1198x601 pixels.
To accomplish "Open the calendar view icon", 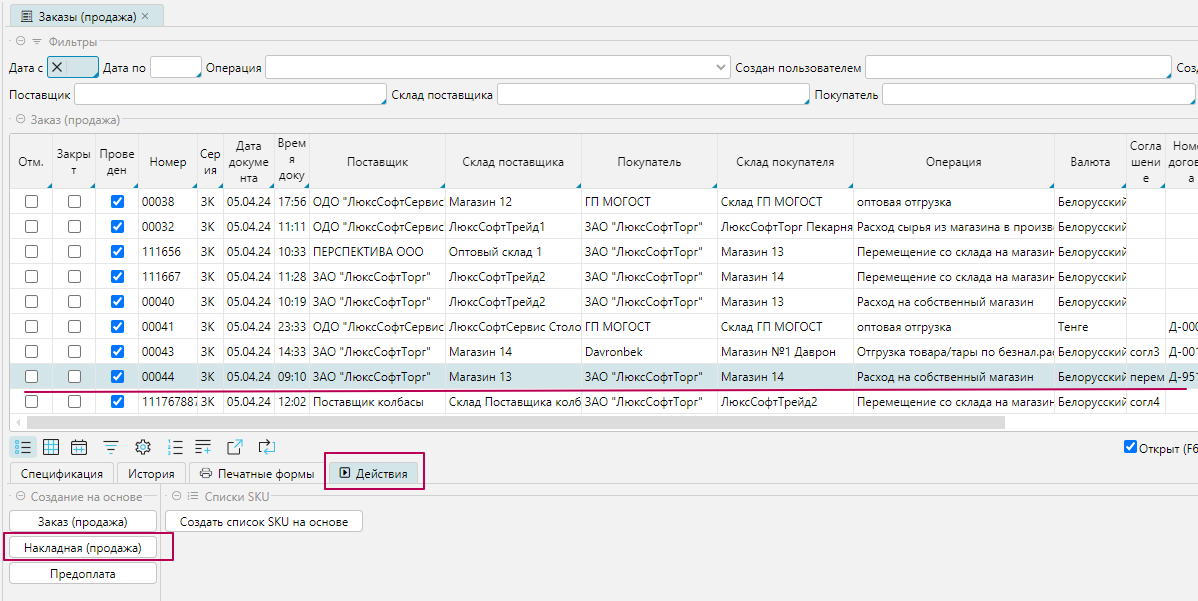I will 79,447.
